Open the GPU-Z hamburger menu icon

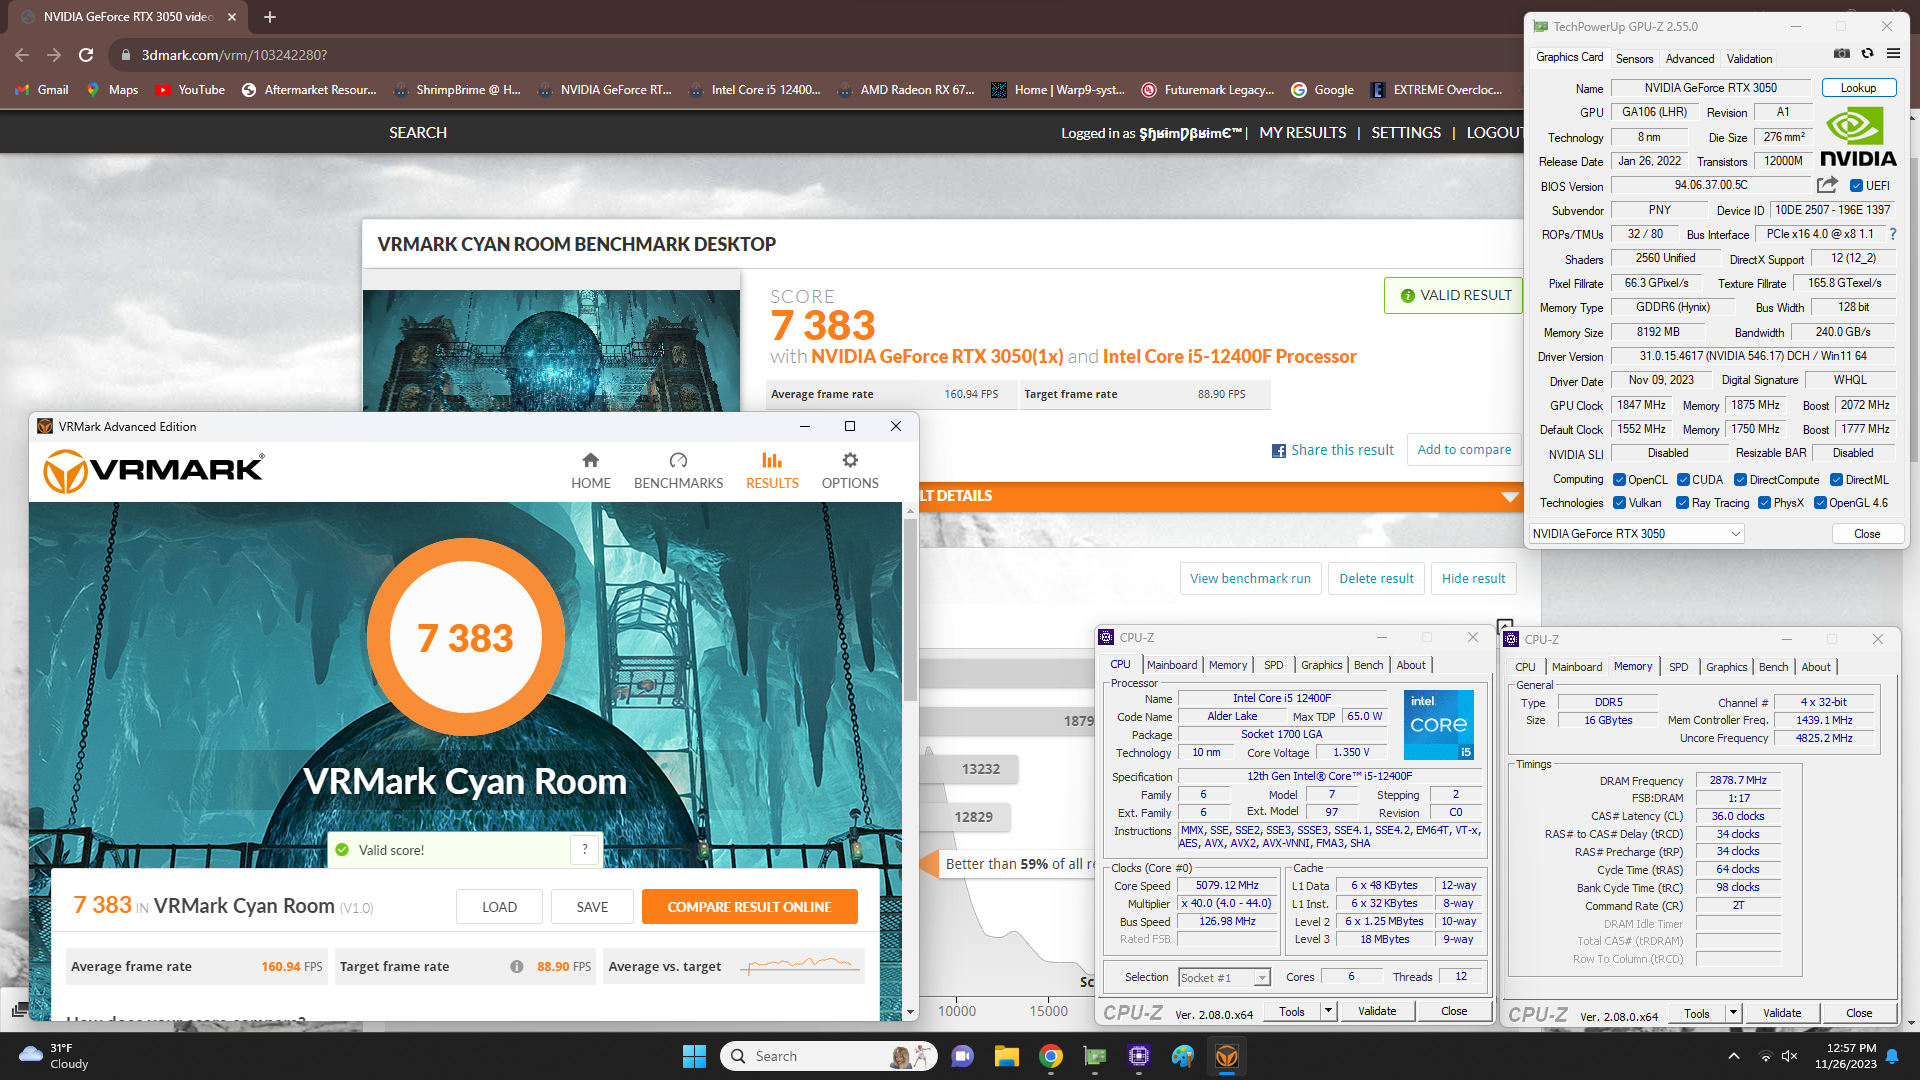(1893, 54)
